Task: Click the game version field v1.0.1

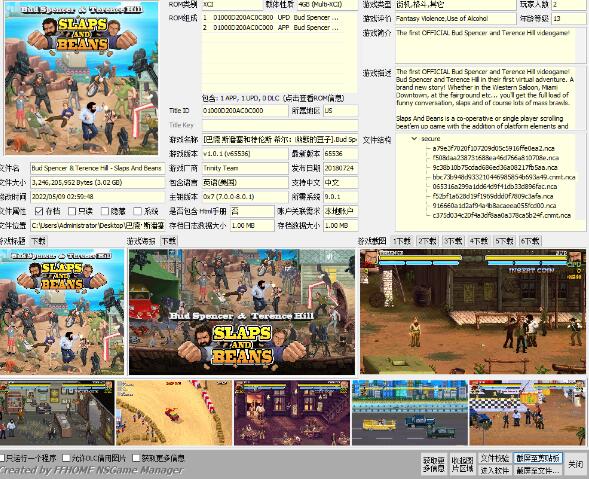Action: click(x=245, y=154)
